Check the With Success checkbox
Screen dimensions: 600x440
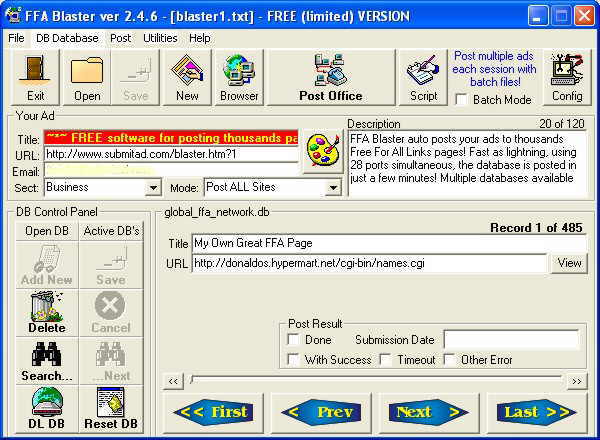tap(293, 359)
